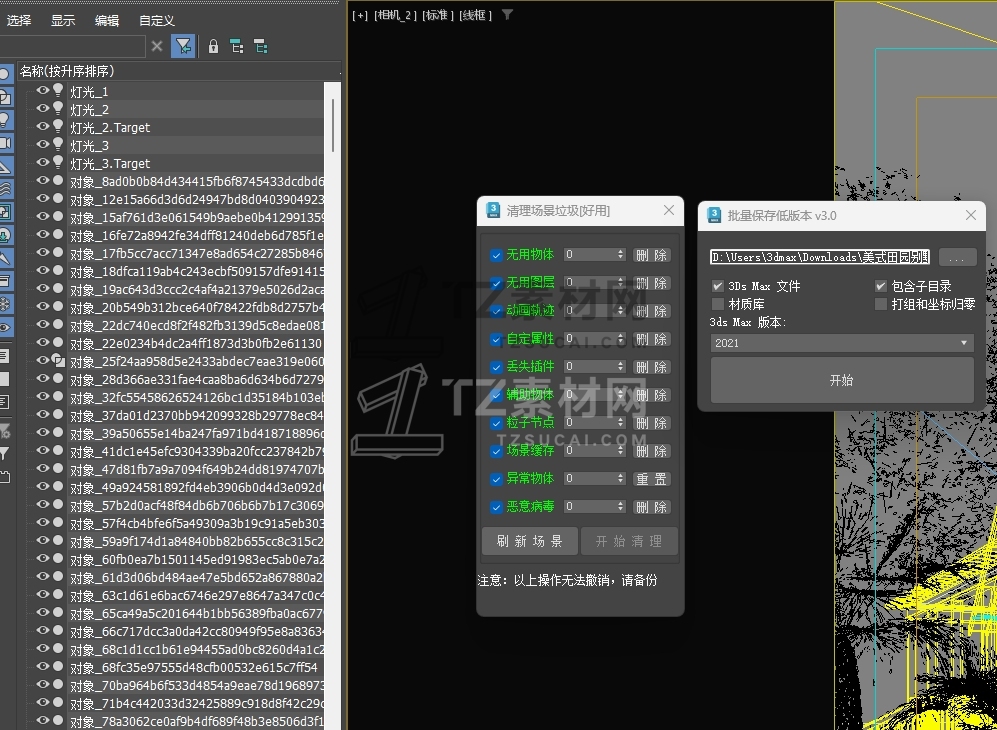Click 重置 button for 异常物体
Screen dimensions: 997x730
click(x=652, y=479)
